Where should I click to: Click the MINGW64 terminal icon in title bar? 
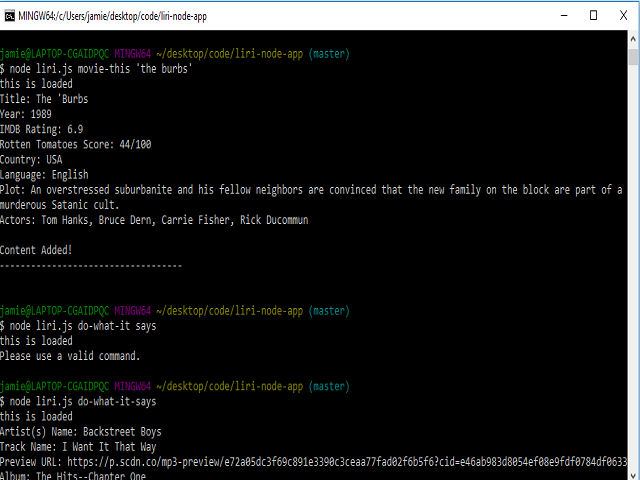10,14
